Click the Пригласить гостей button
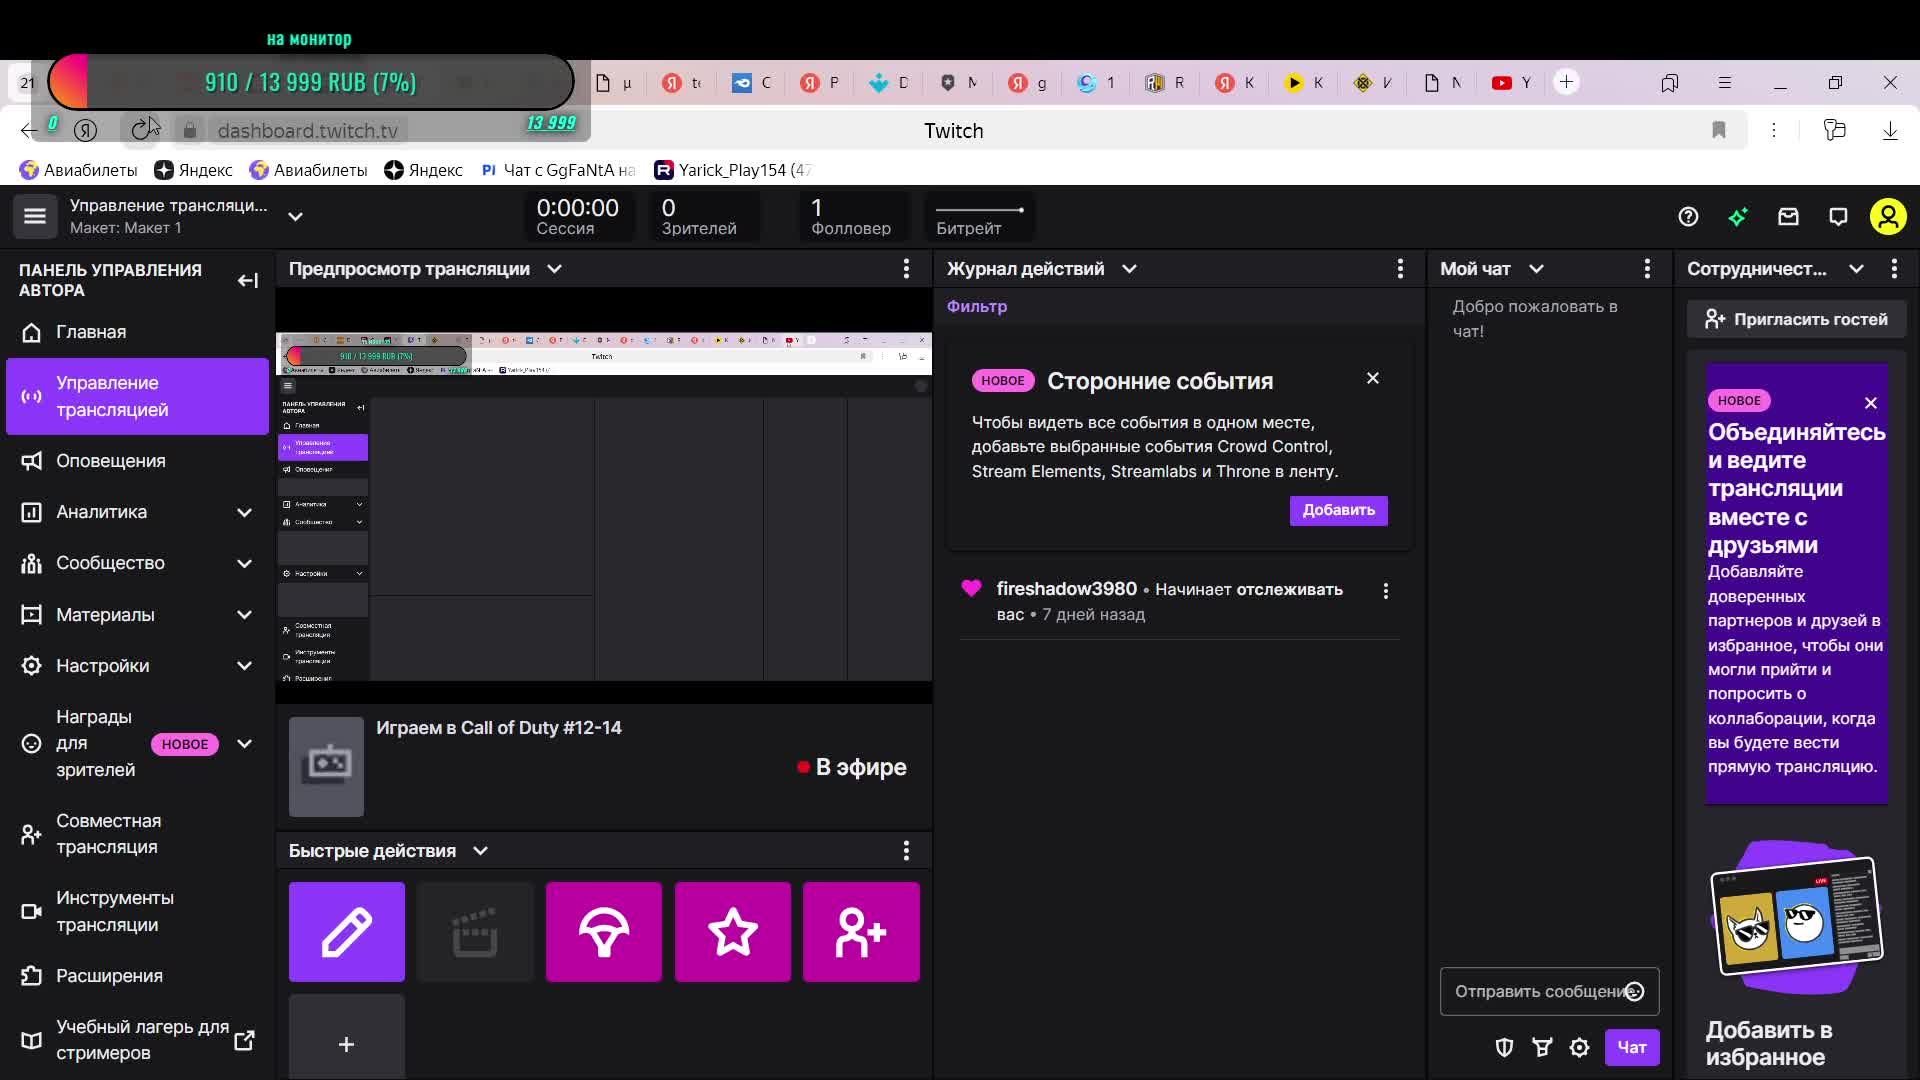Viewport: 1920px width, 1080px height. [1796, 319]
